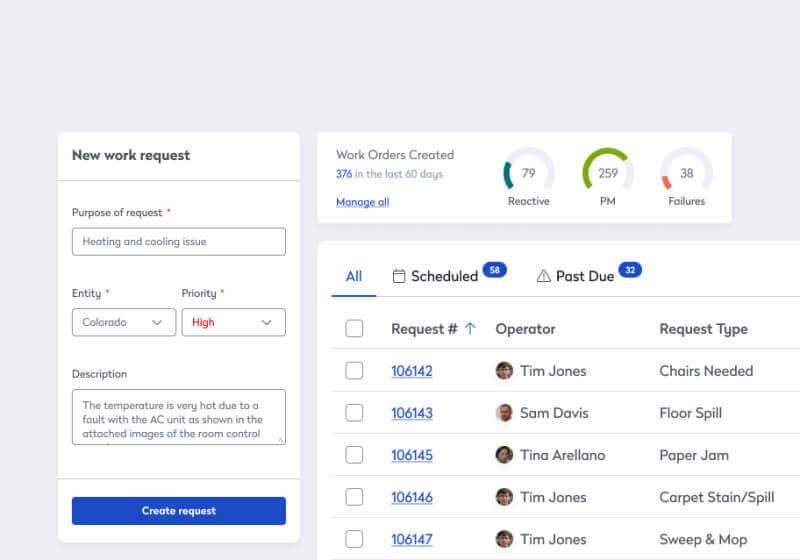
Task: Click the Failures gauge showing 38
Action: (x=686, y=173)
